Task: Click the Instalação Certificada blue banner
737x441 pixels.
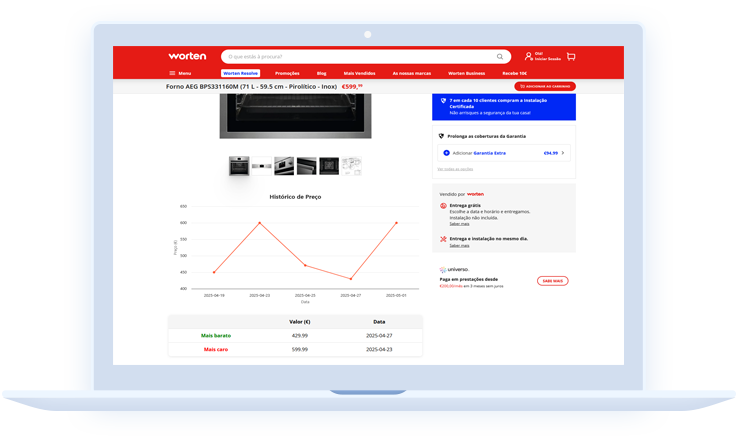Action: click(x=504, y=107)
